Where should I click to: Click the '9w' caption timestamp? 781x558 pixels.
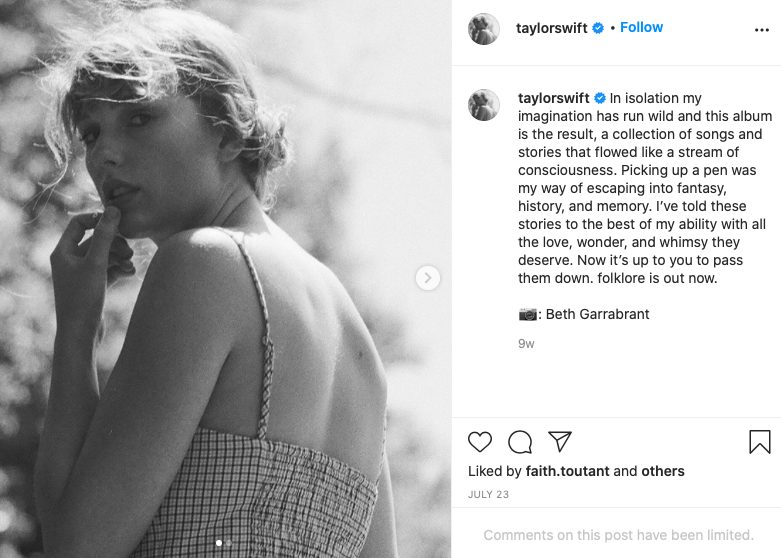(526, 344)
